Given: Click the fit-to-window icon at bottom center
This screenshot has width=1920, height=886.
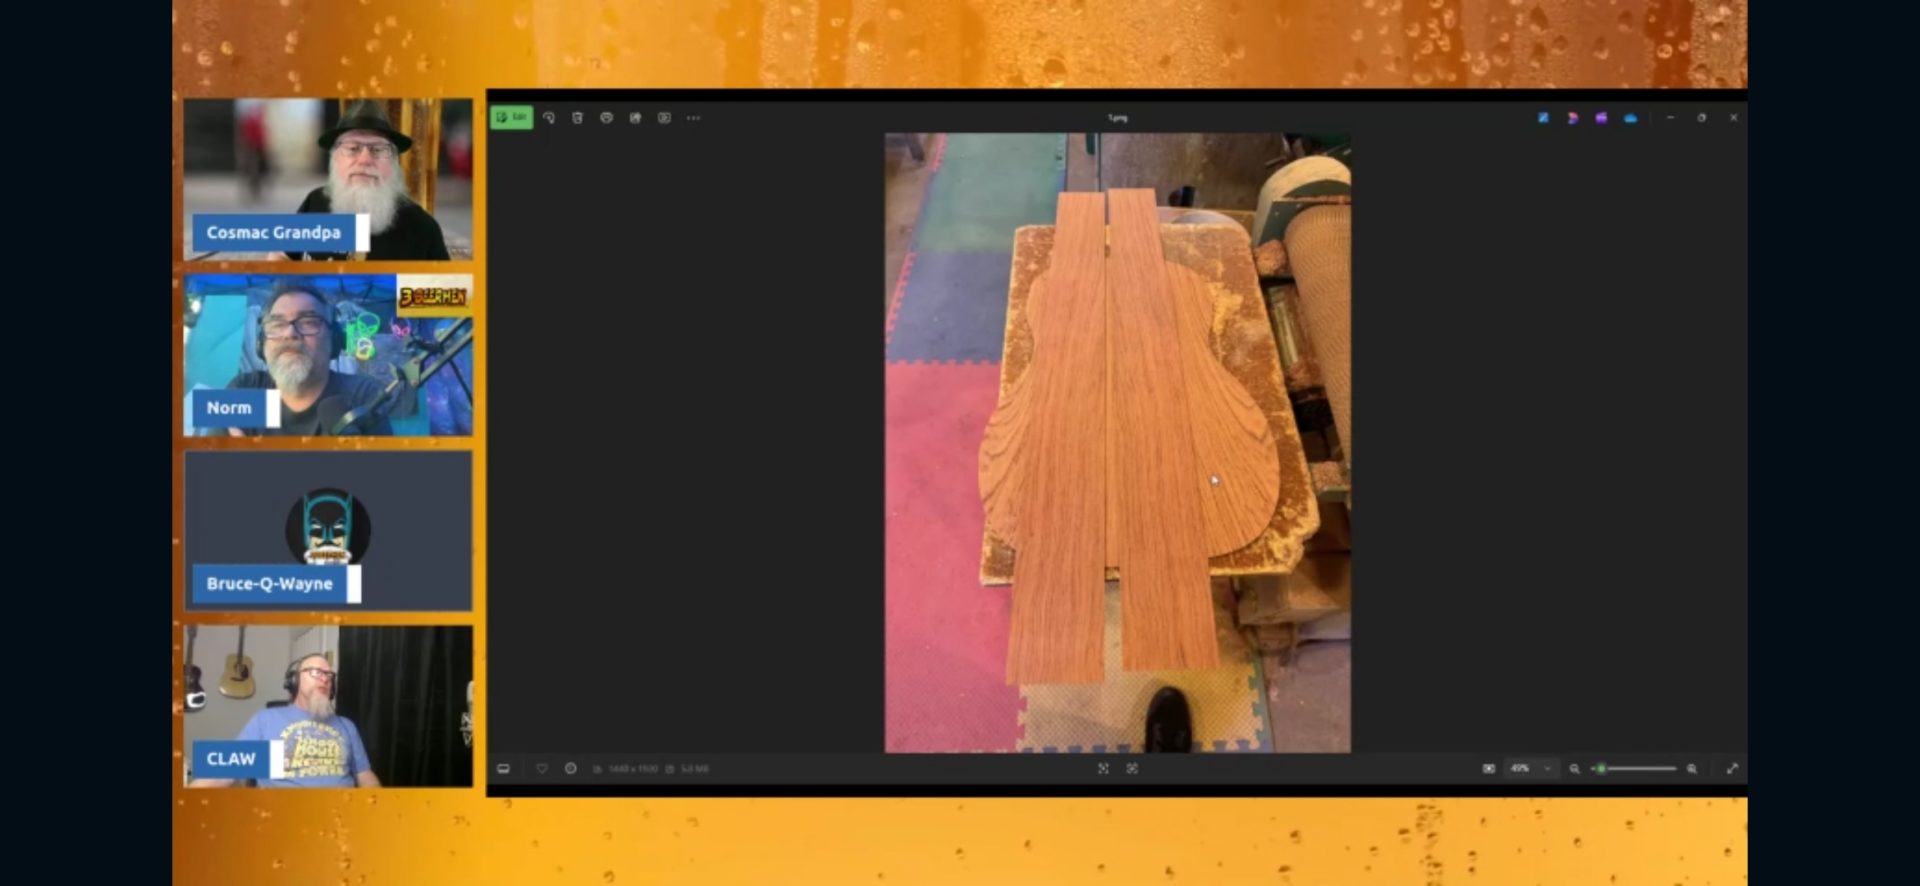Looking at the screenshot, I should (x=1103, y=769).
